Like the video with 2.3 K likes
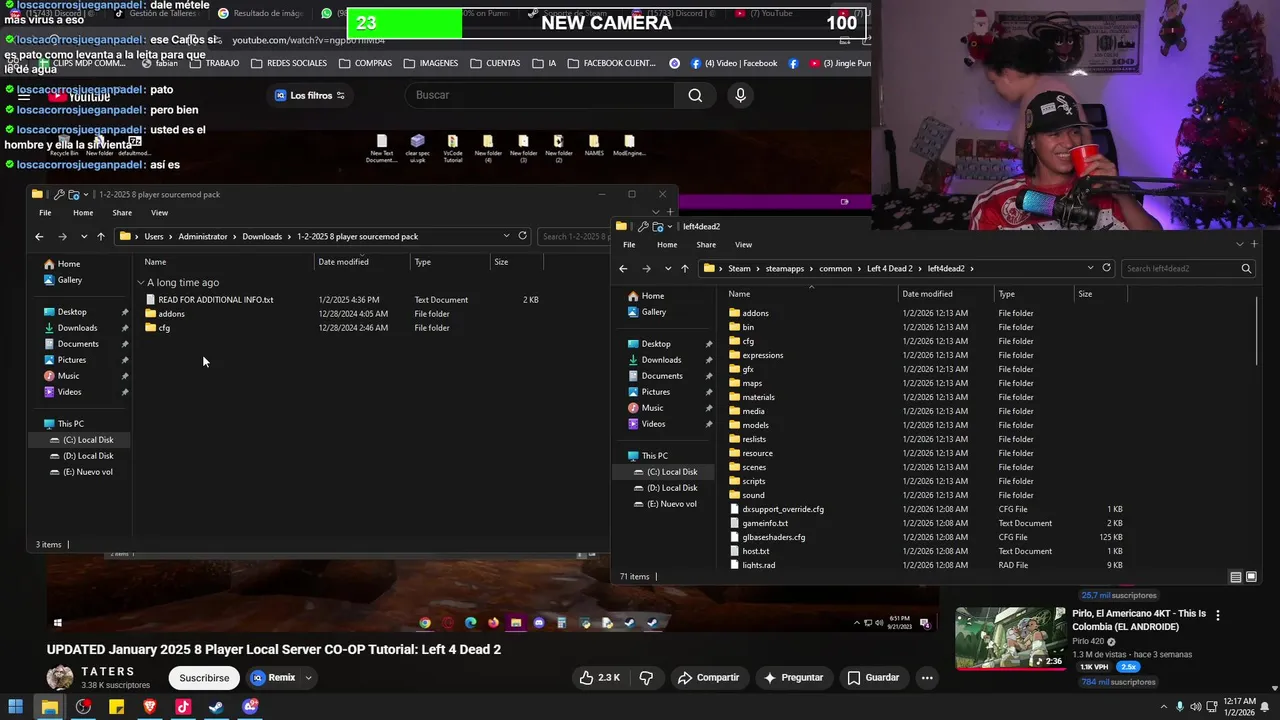Viewport: 1280px width, 720px height. 599,678
